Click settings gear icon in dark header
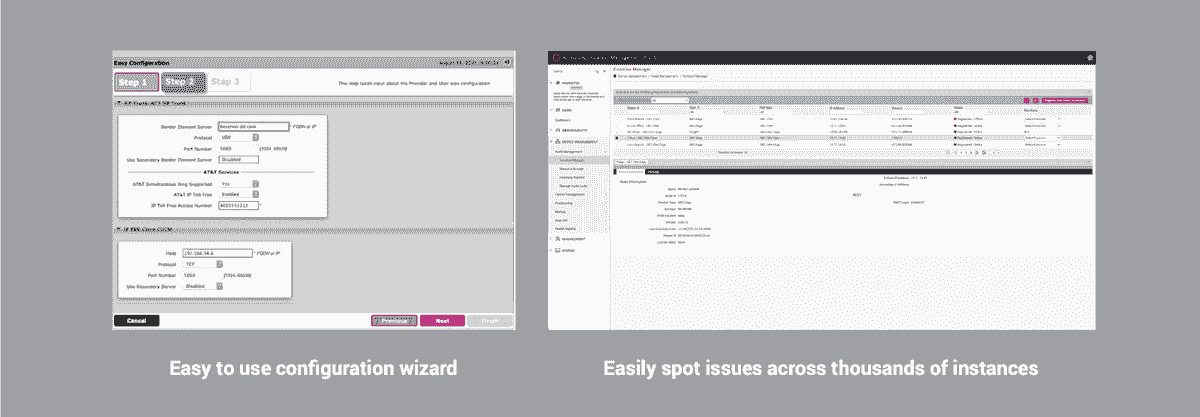1200x417 pixels. pos(1089,57)
